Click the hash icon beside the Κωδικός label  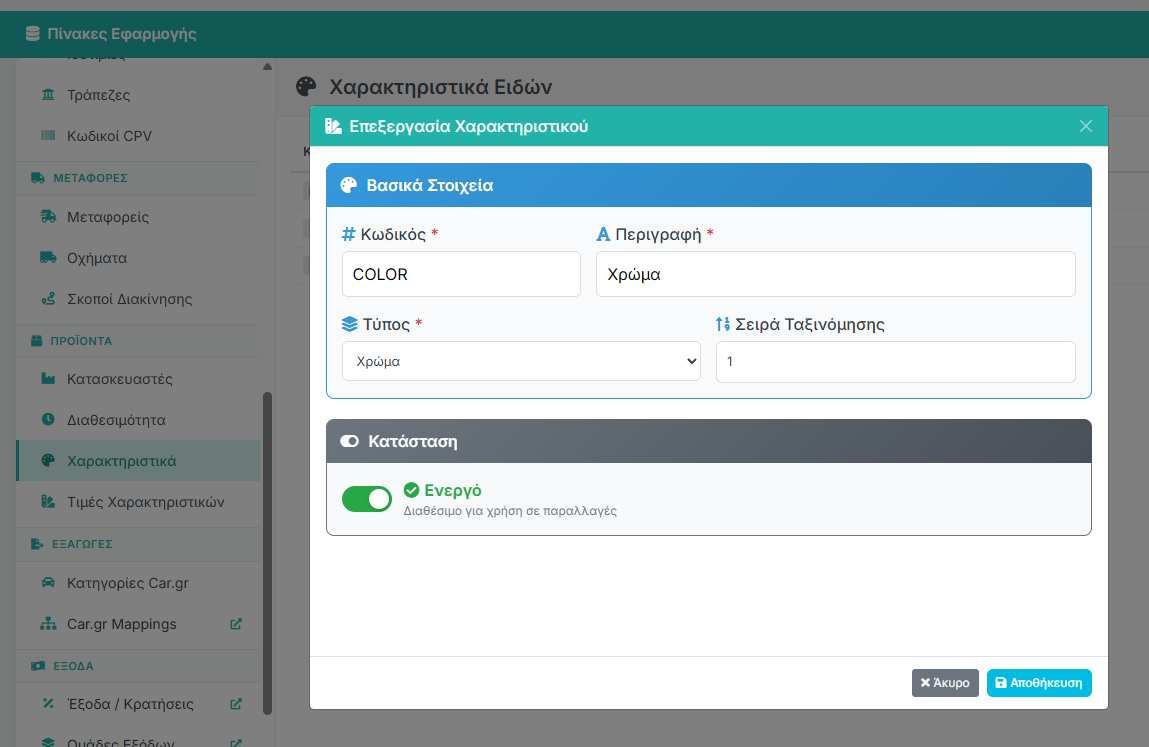(x=349, y=234)
